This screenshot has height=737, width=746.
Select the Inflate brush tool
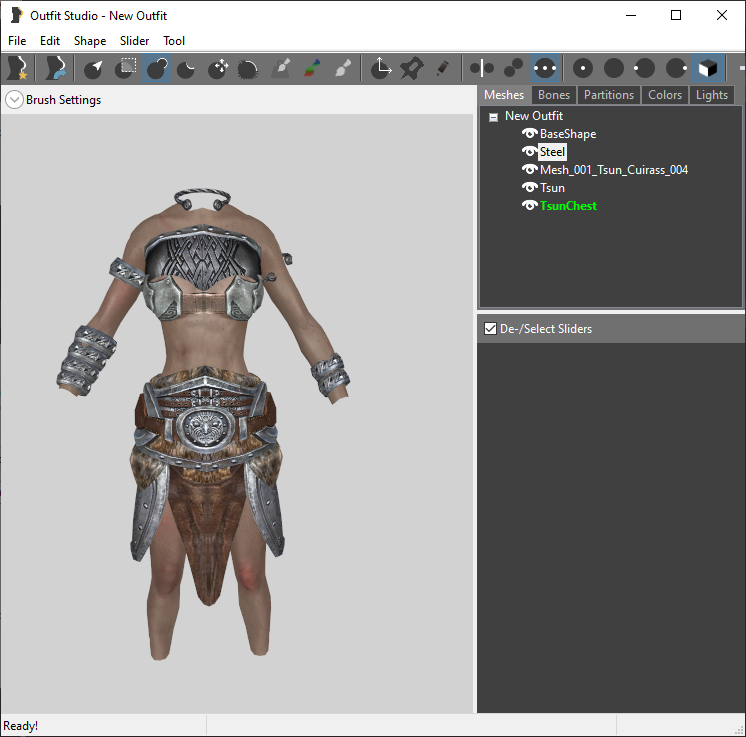157,68
